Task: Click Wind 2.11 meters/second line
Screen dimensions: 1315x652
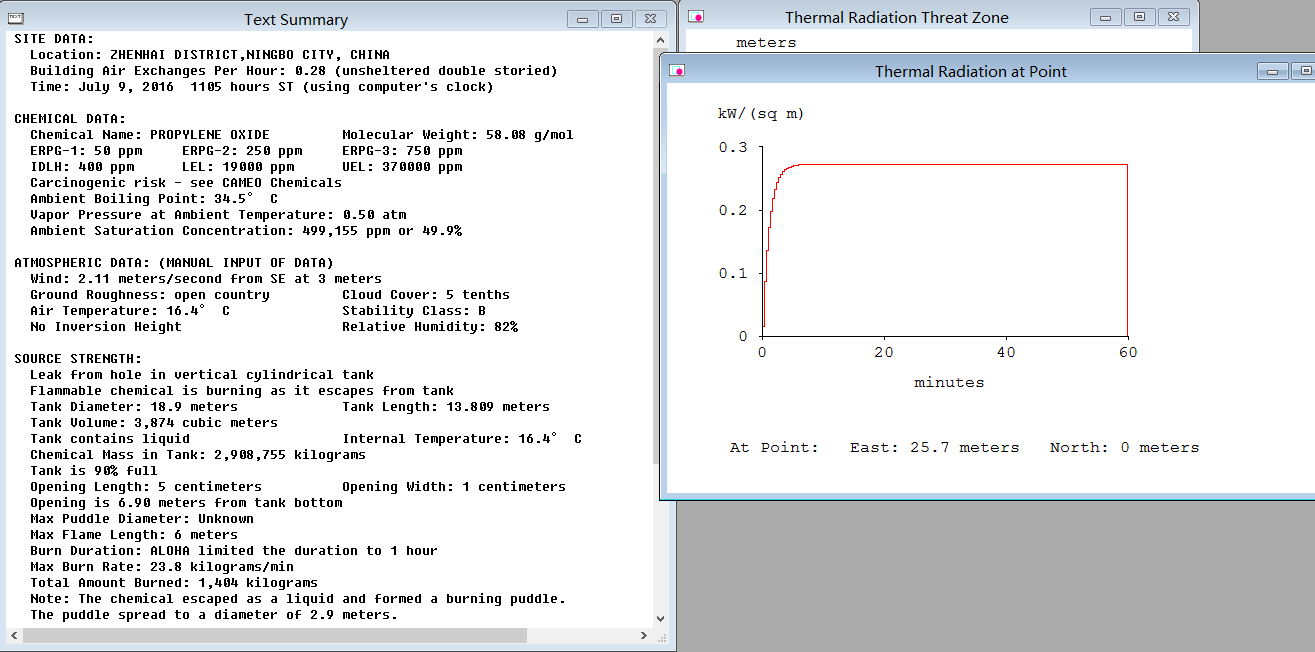Action: (206, 278)
